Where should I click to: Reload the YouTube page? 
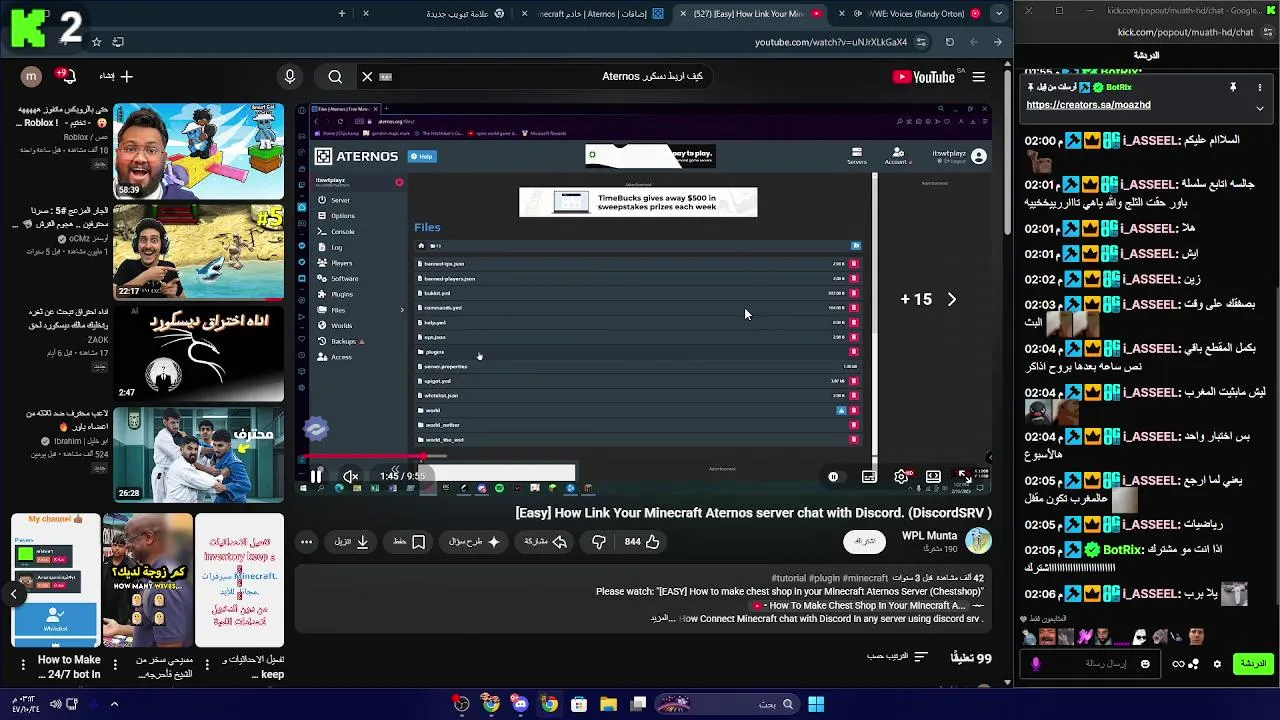[x=949, y=42]
